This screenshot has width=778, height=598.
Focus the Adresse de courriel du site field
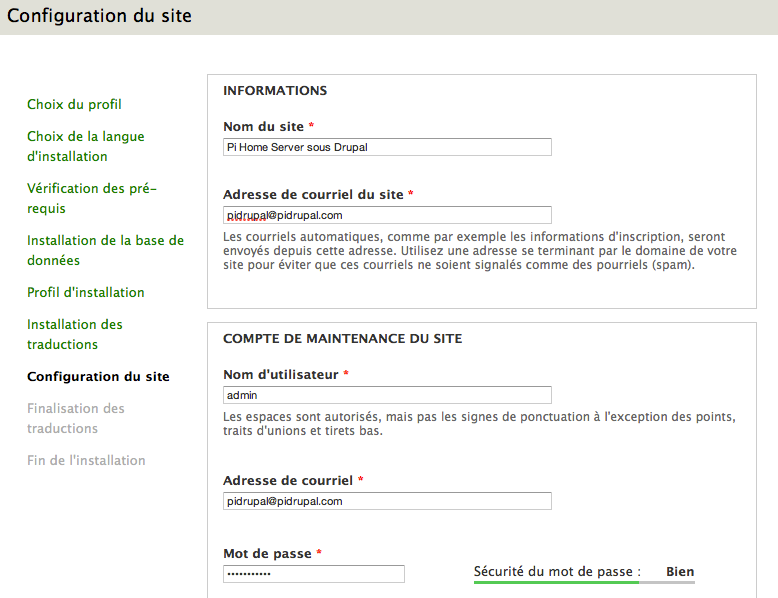[x=387, y=215]
